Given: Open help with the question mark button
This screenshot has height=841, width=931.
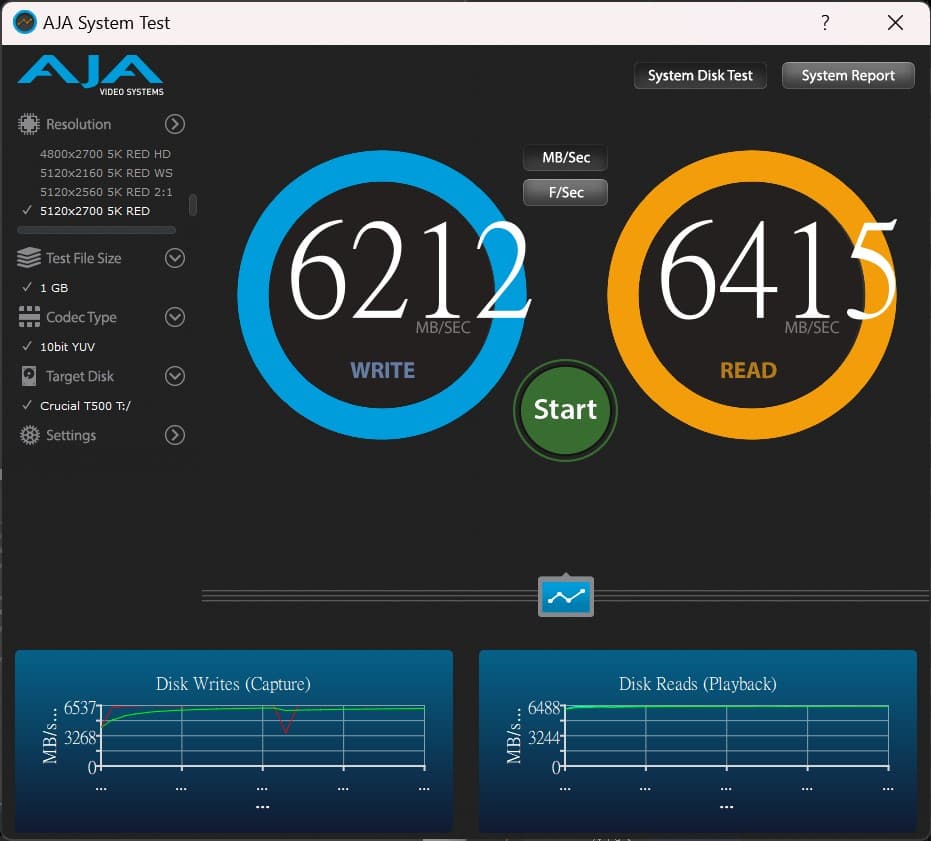Looking at the screenshot, I should (825, 23).
